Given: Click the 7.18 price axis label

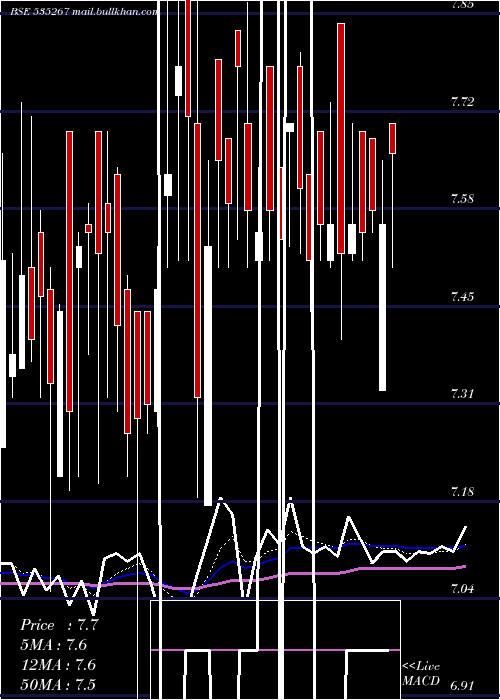Looking at the screenshot, I should tap(462, 492).
